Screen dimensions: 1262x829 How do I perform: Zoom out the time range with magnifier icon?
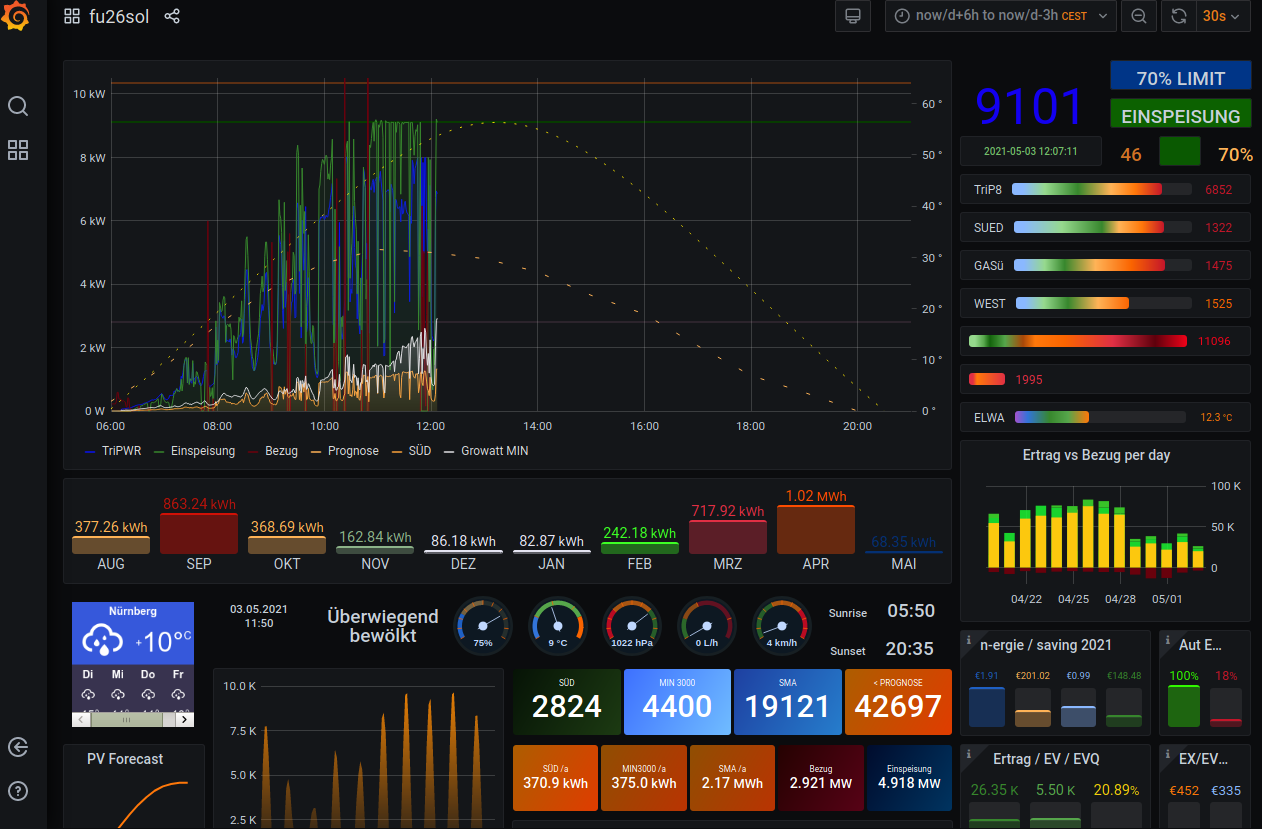pyautogui.click(x=1139, y=17)
